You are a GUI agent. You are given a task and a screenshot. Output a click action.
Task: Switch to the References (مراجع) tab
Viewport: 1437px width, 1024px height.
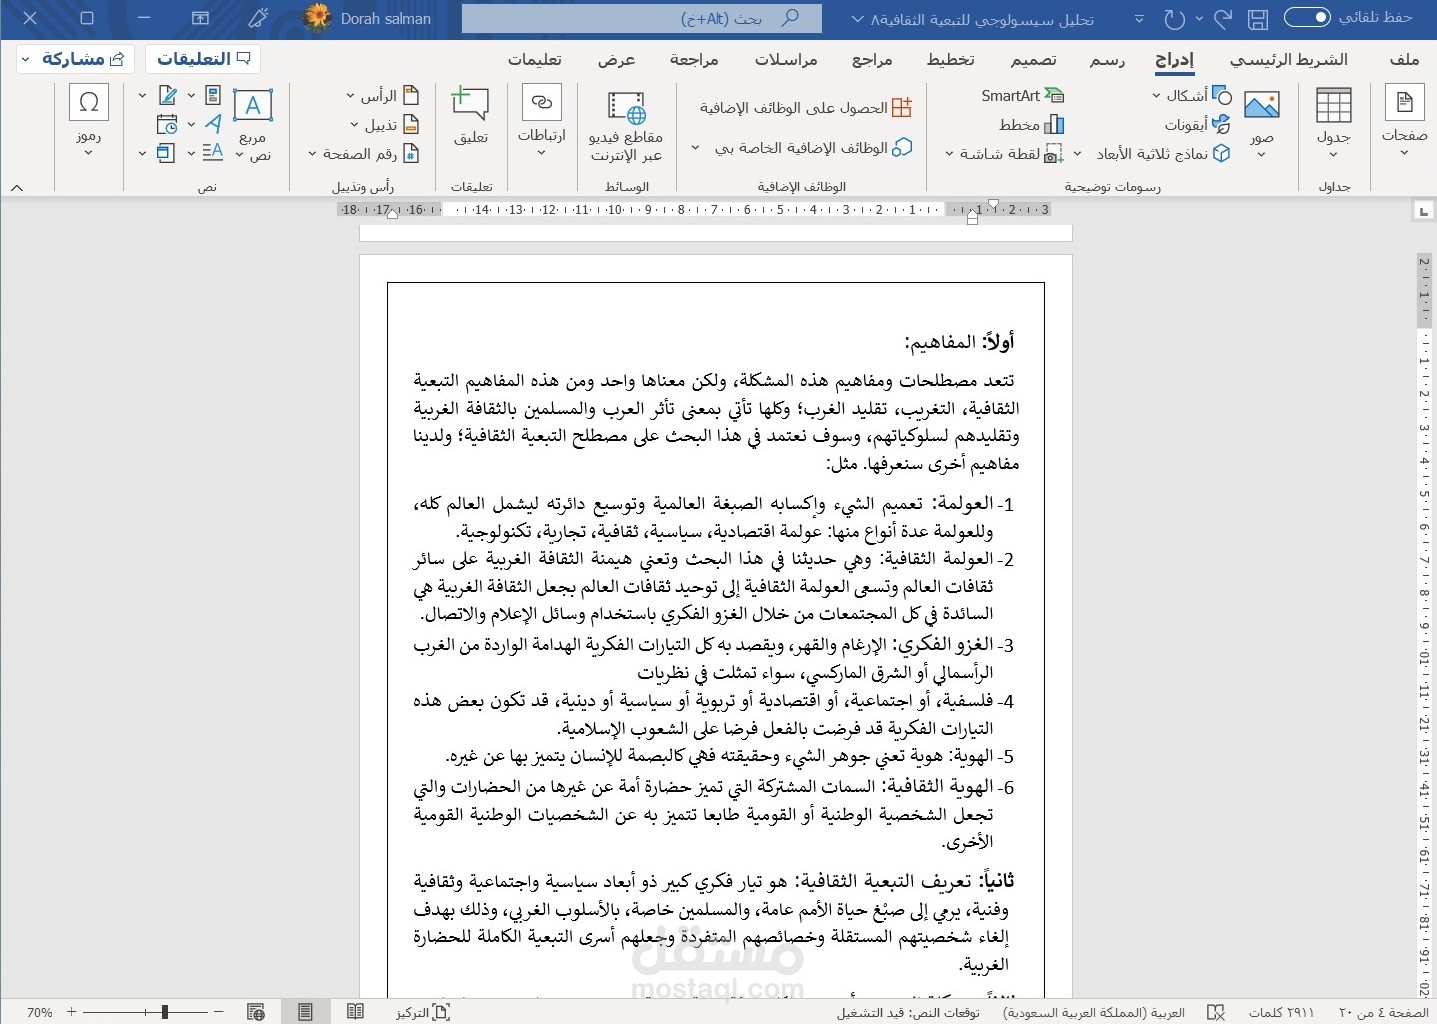coord(872,60)
